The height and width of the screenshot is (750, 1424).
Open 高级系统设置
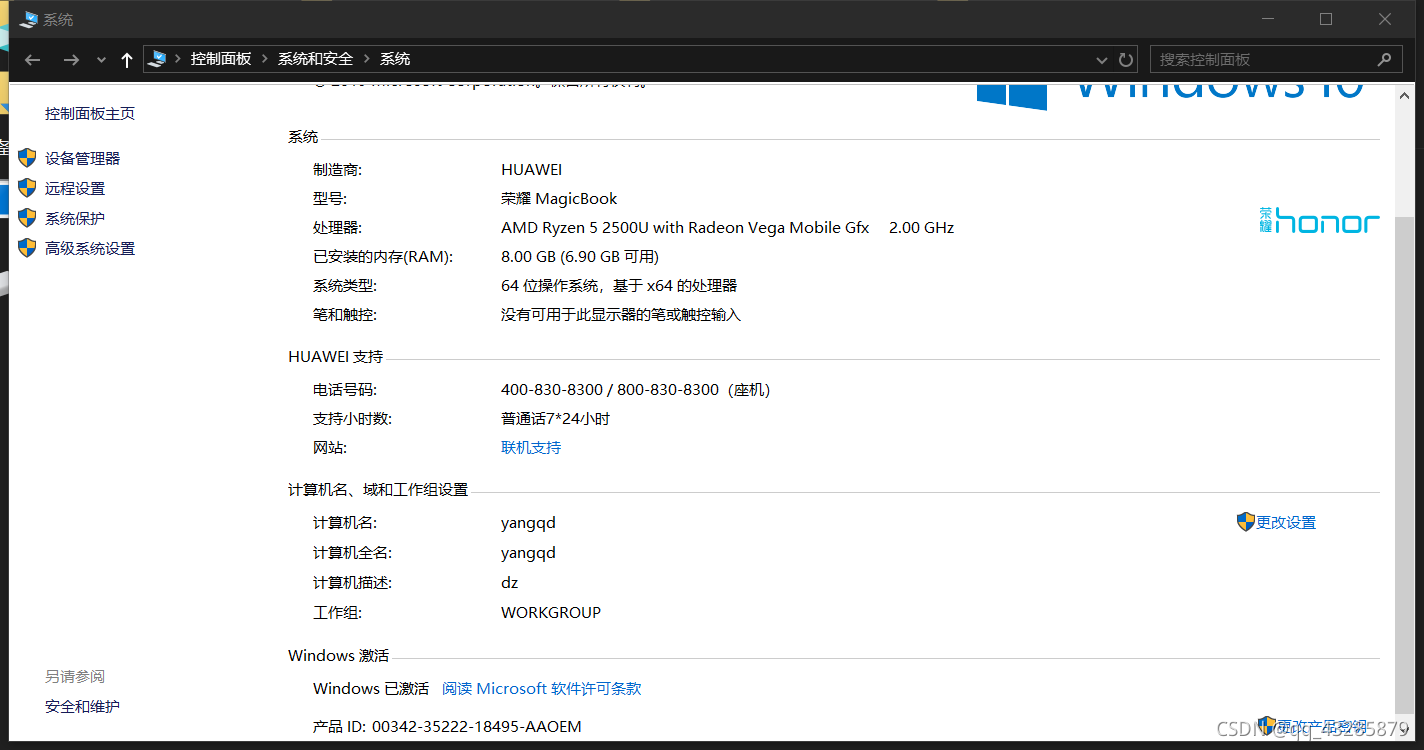point(90,249)
